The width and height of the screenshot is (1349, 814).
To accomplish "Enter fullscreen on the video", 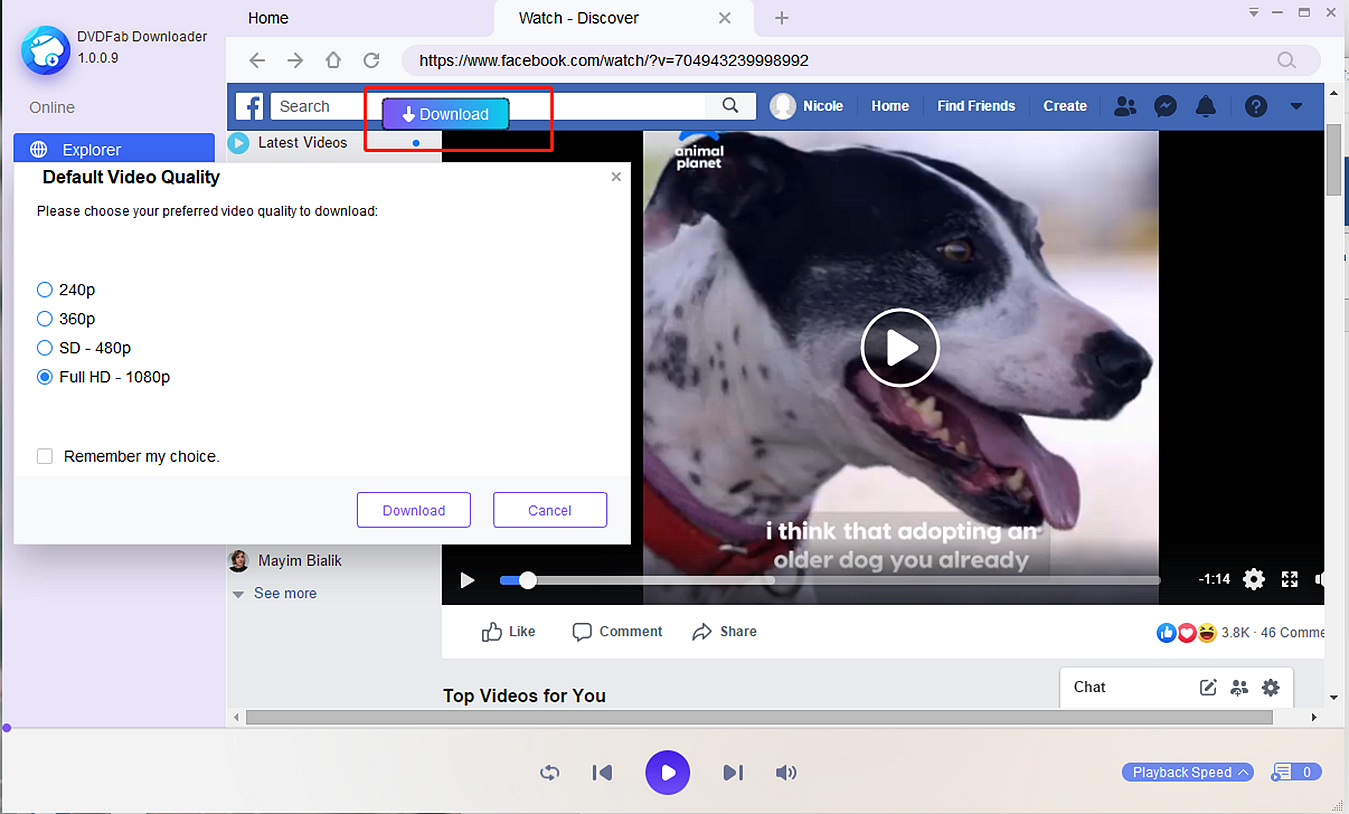I will point(1290,579).
